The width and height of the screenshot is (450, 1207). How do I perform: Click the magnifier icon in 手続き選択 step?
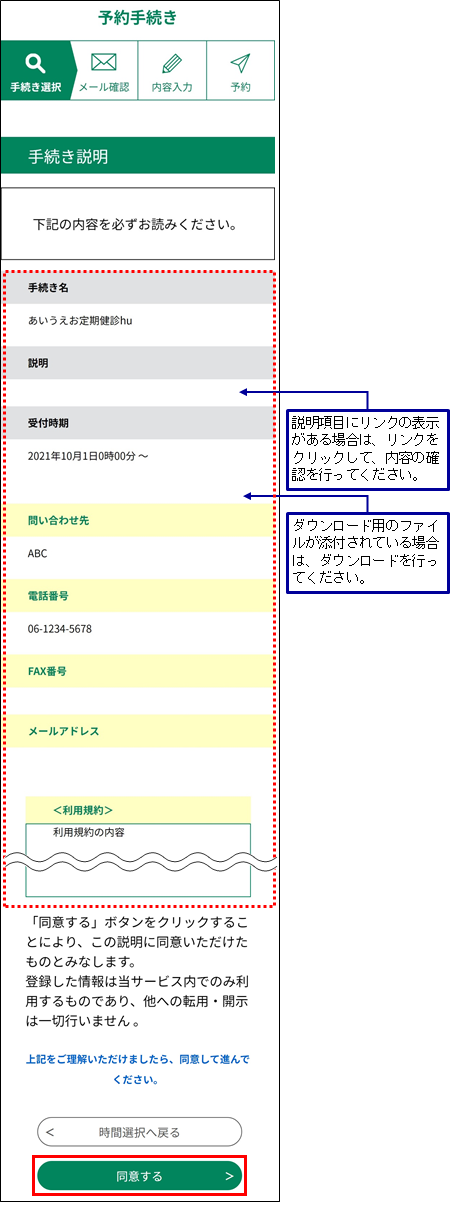point(35,63)
